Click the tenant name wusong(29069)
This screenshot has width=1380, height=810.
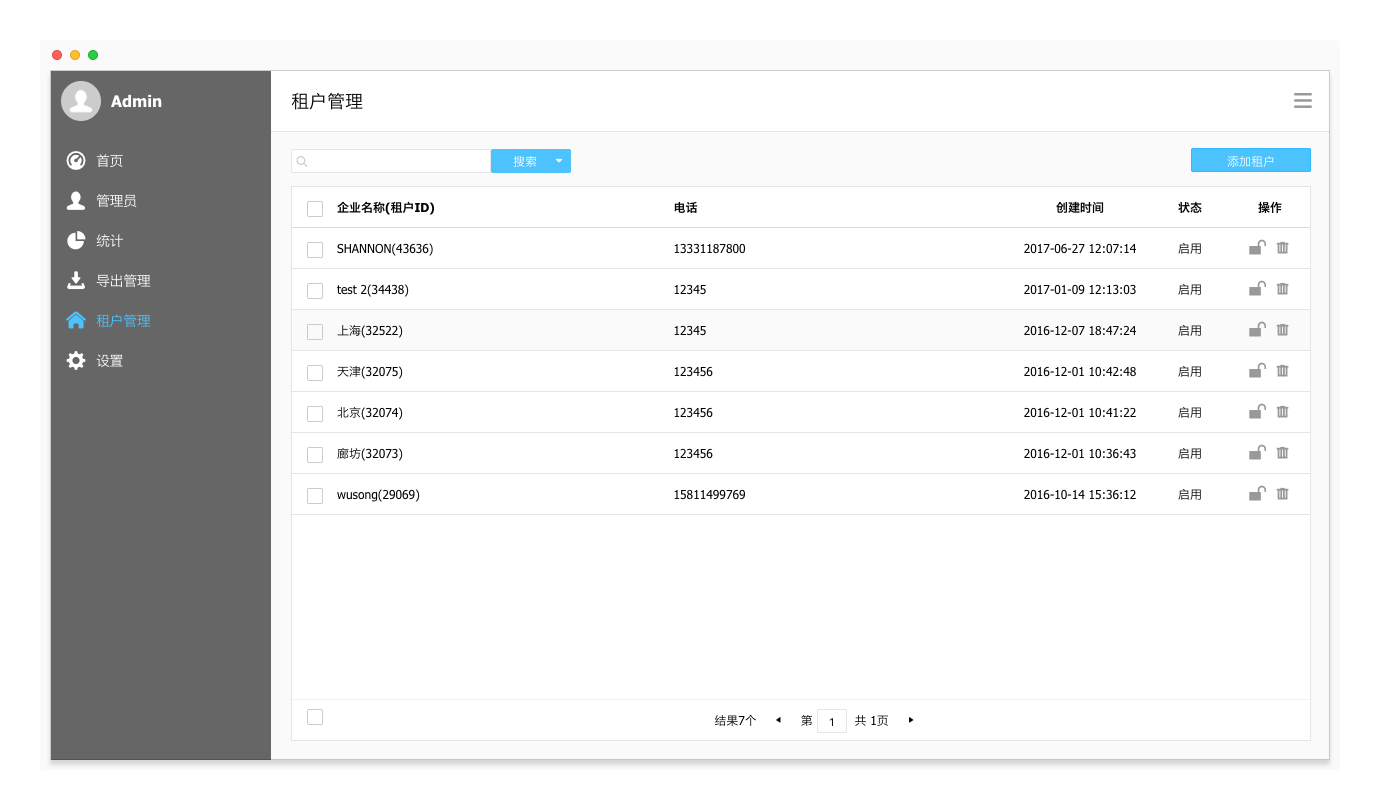click(378, 495)
